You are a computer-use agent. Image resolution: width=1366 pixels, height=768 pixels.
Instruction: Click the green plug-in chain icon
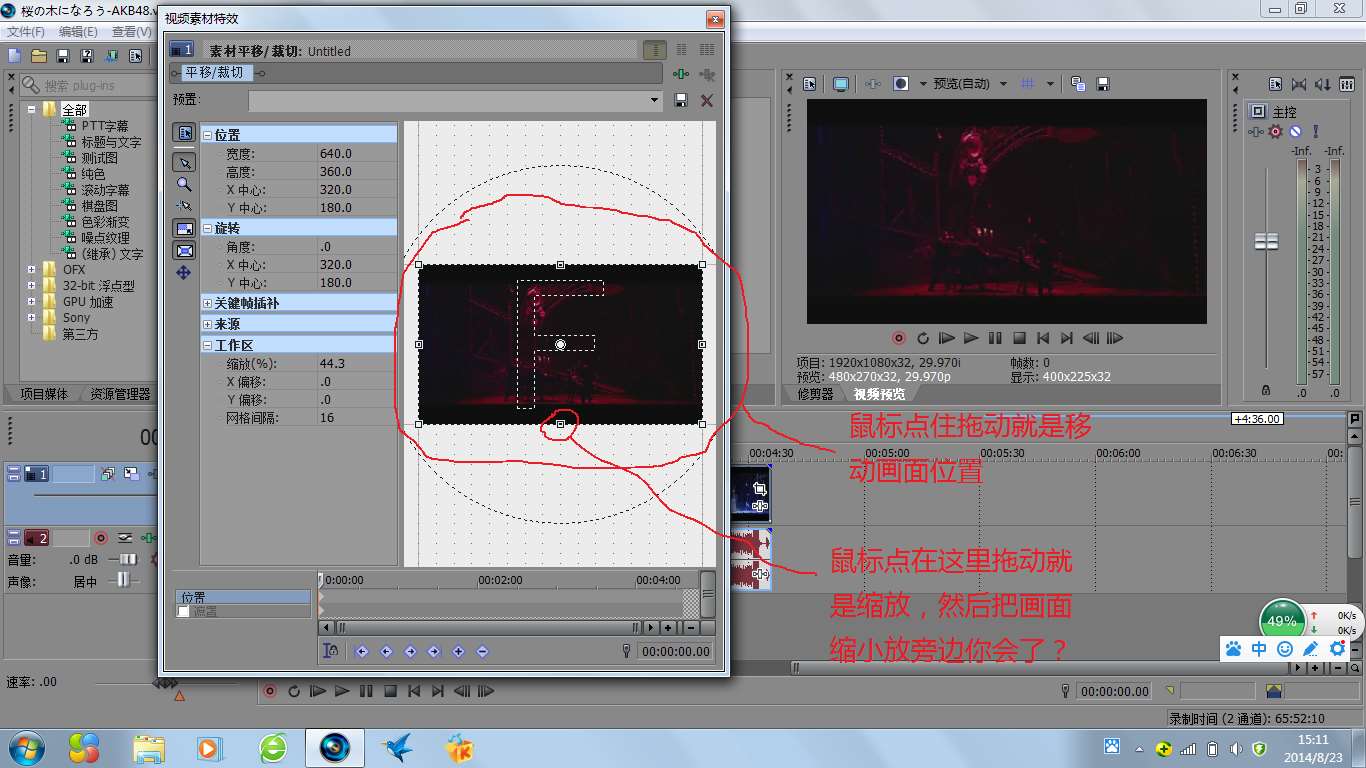coord(681,74)
